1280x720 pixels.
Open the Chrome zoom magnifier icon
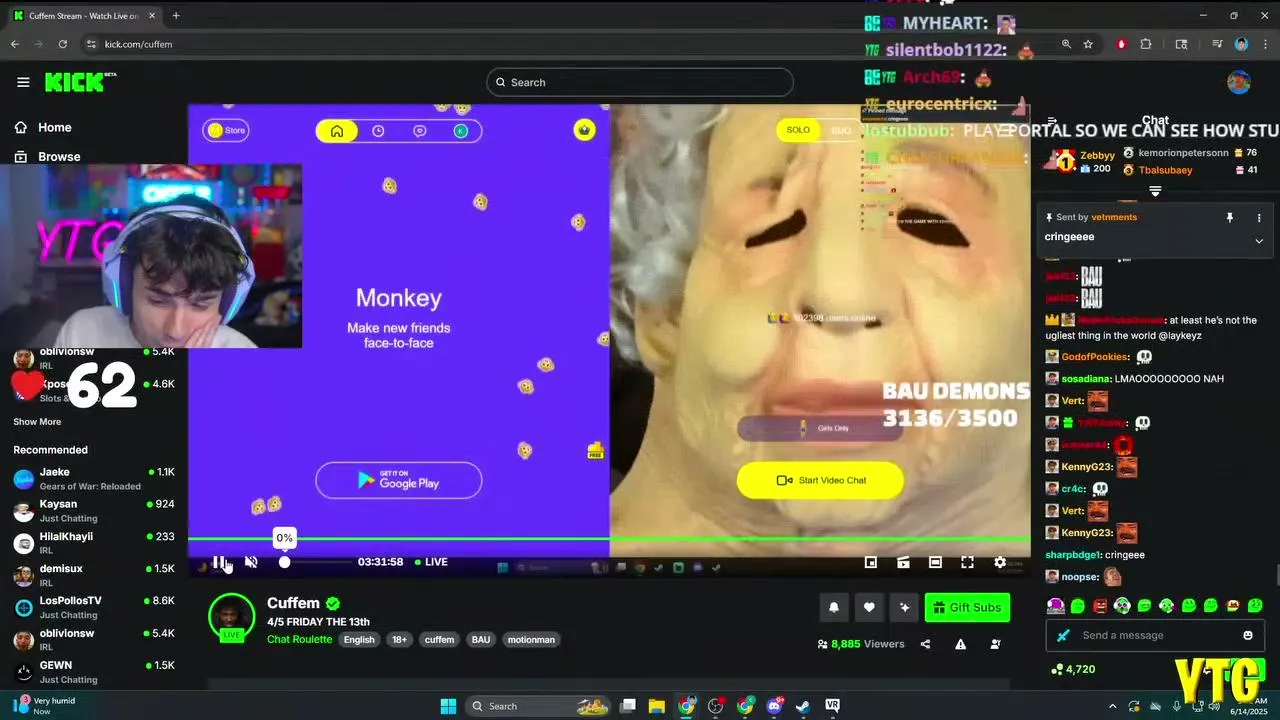pos(1066,44)
